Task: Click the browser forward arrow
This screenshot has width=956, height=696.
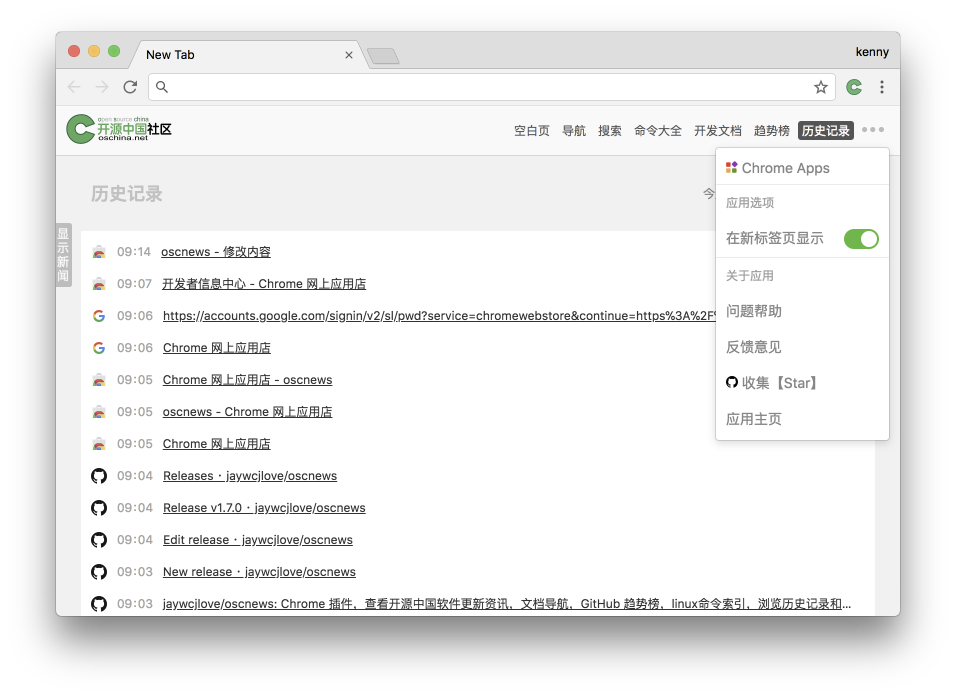Action: click(x=102, y=87)
